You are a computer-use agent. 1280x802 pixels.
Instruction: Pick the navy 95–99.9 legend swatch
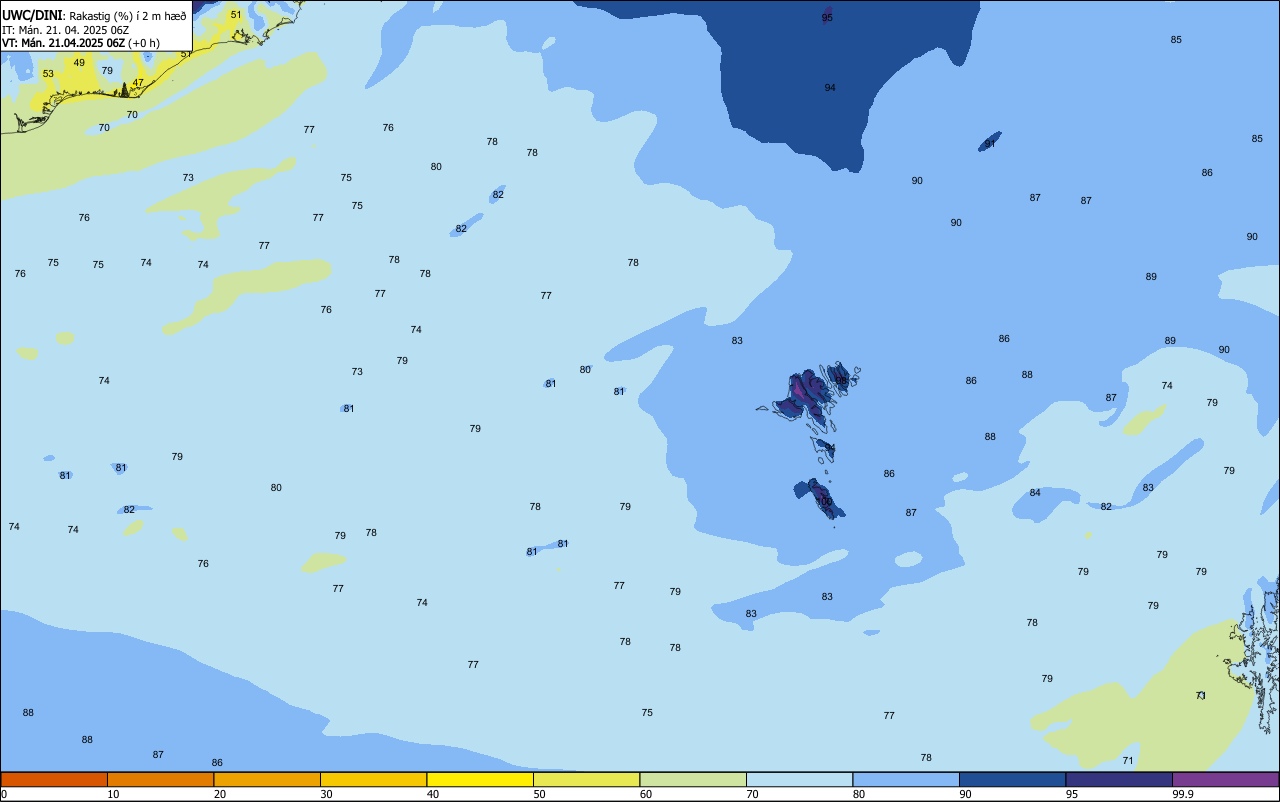click(1119, 779)
